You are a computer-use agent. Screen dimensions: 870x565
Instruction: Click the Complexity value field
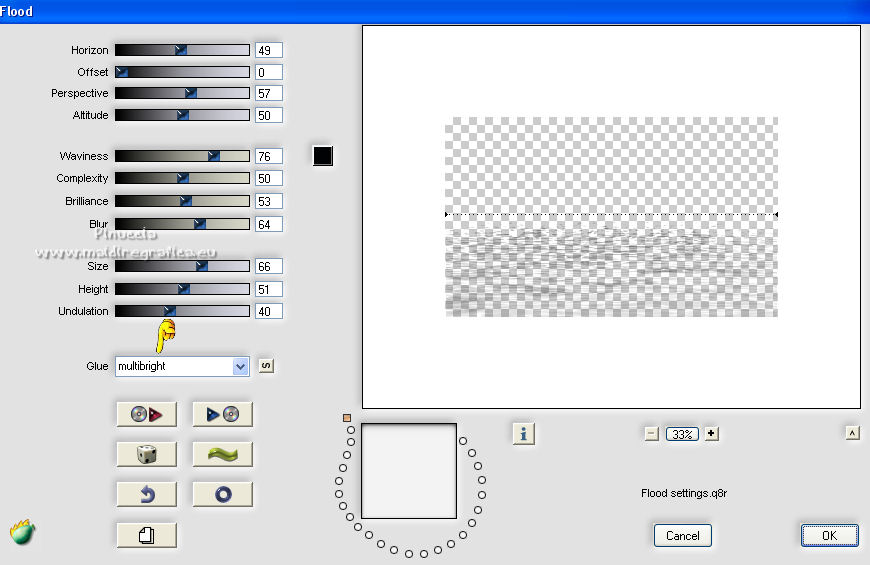click(269, 178)
